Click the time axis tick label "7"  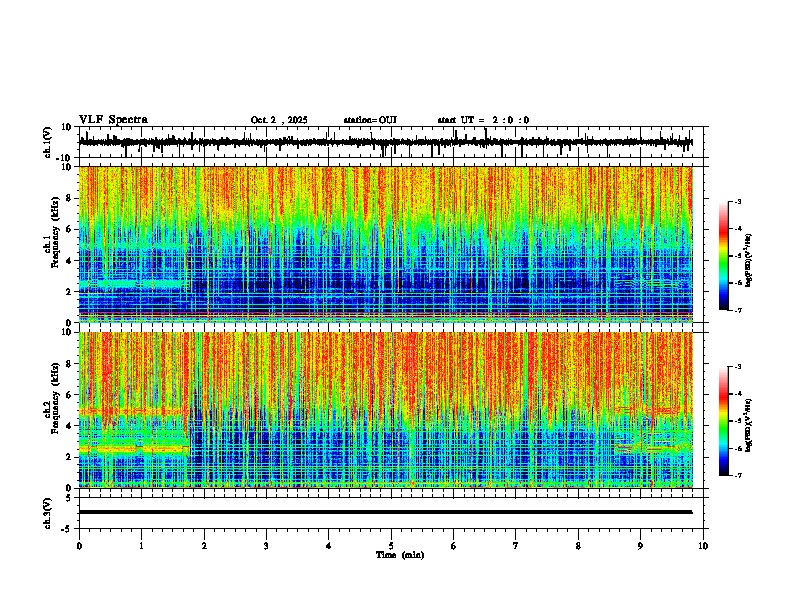[x=516, y=546]
